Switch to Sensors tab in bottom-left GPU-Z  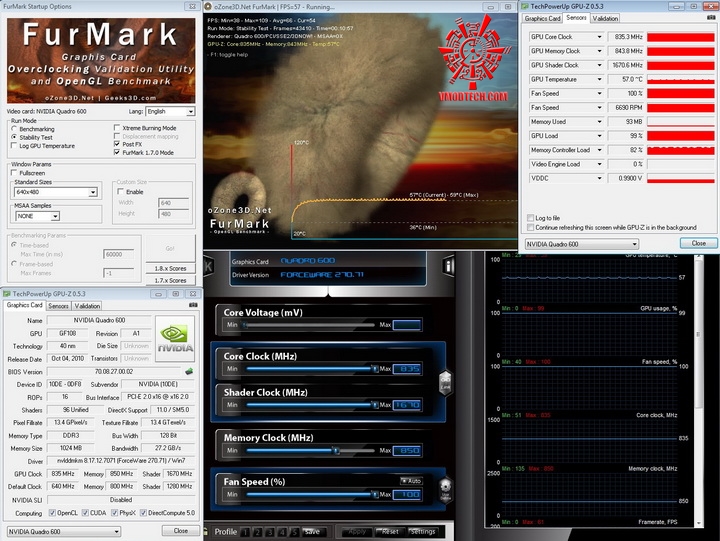point(58,306)
